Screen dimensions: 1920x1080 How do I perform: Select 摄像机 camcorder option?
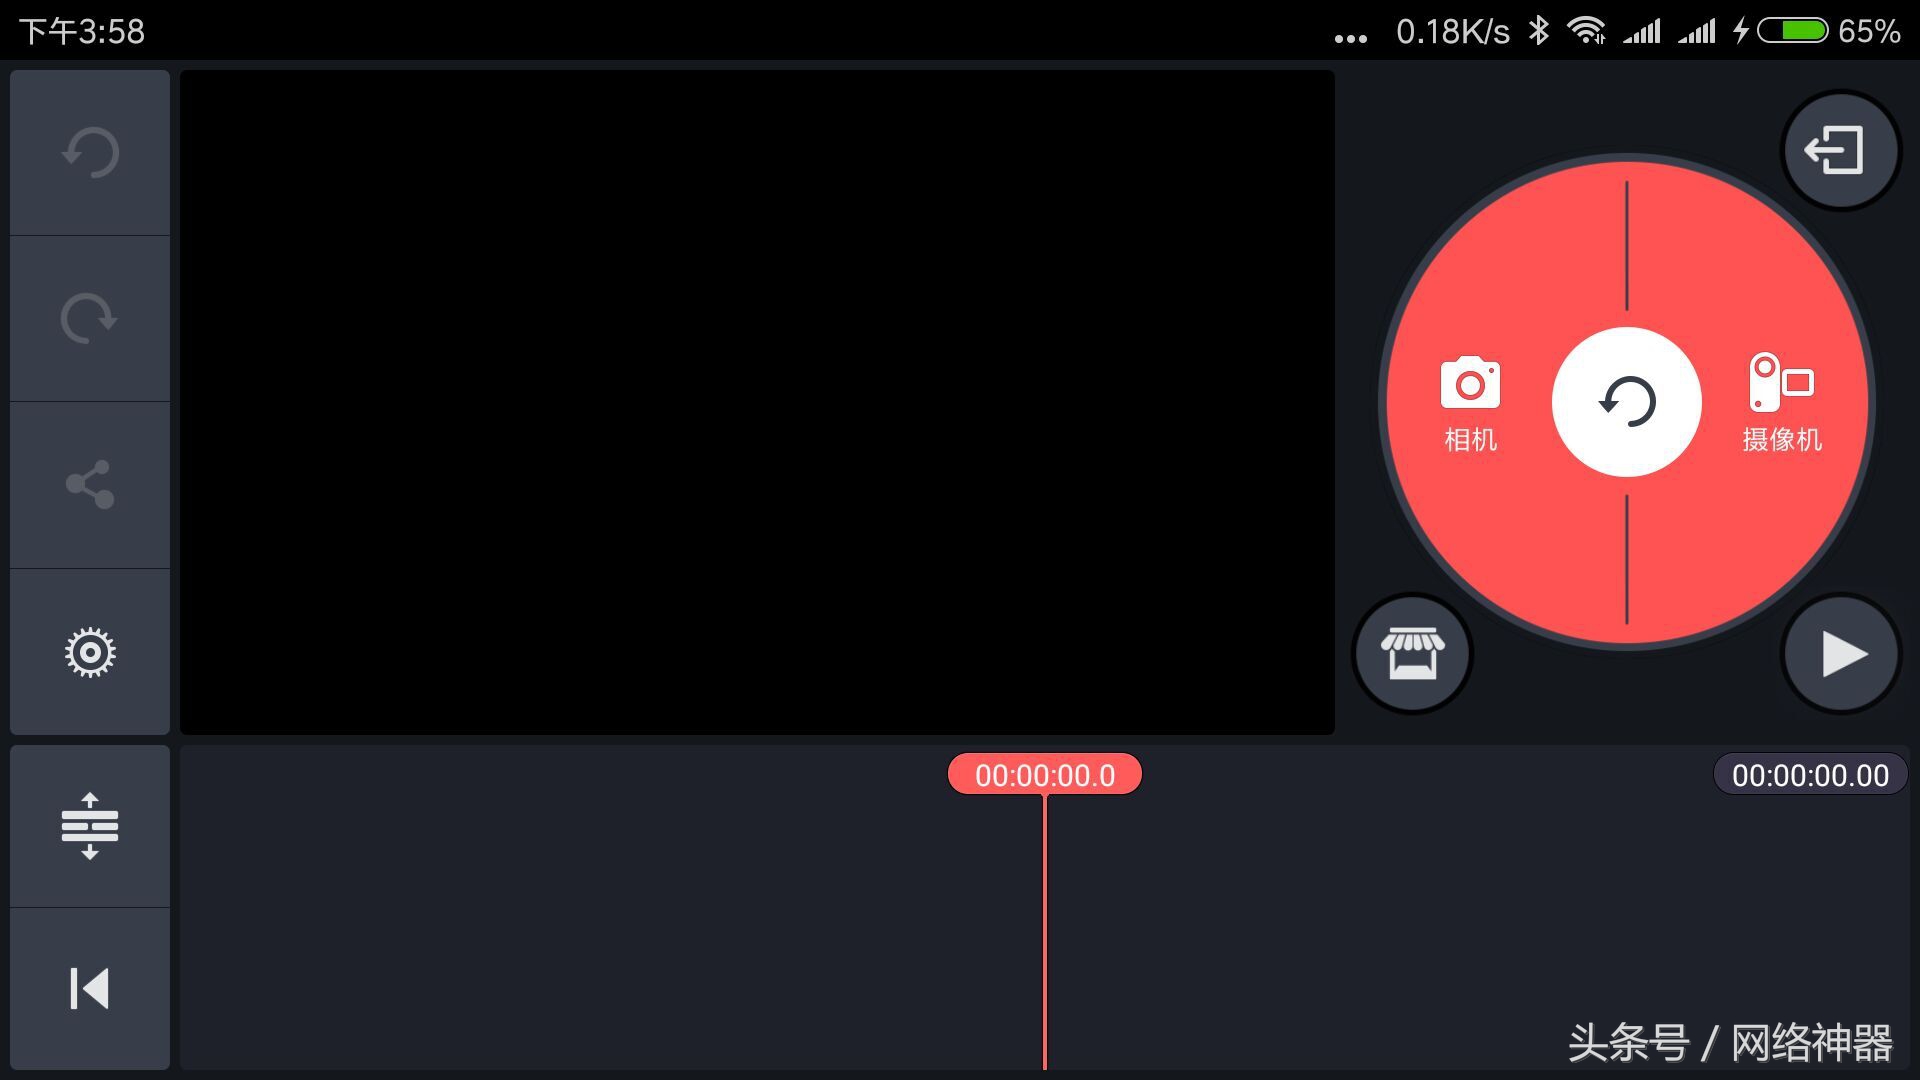pyautogui.click(x=1781, y=402)
